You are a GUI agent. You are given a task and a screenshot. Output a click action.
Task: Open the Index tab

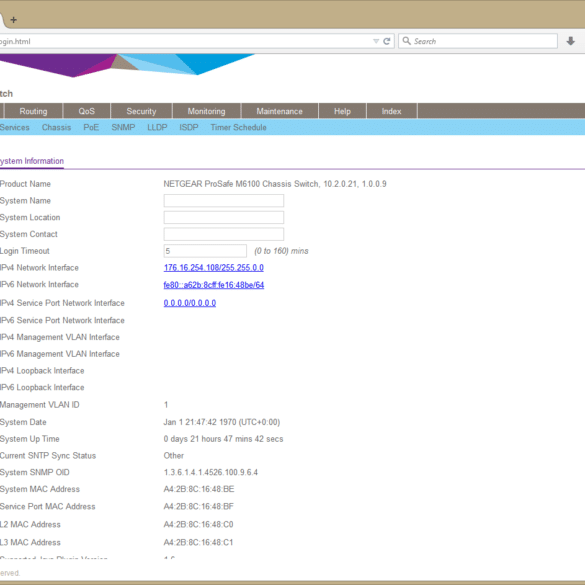tap(391, 111)
